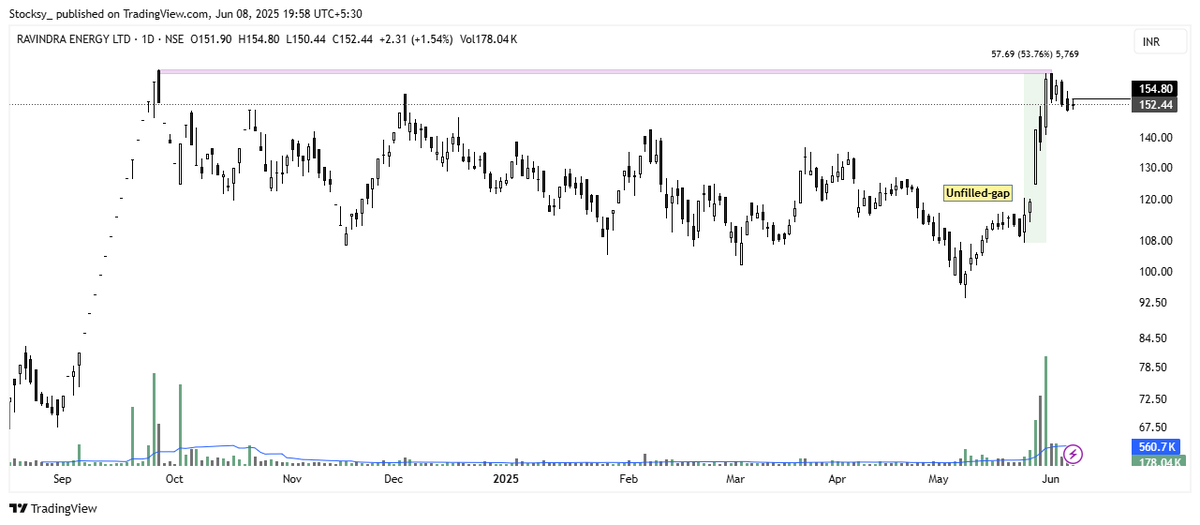Click 84.50 on the price axis

1151,339
